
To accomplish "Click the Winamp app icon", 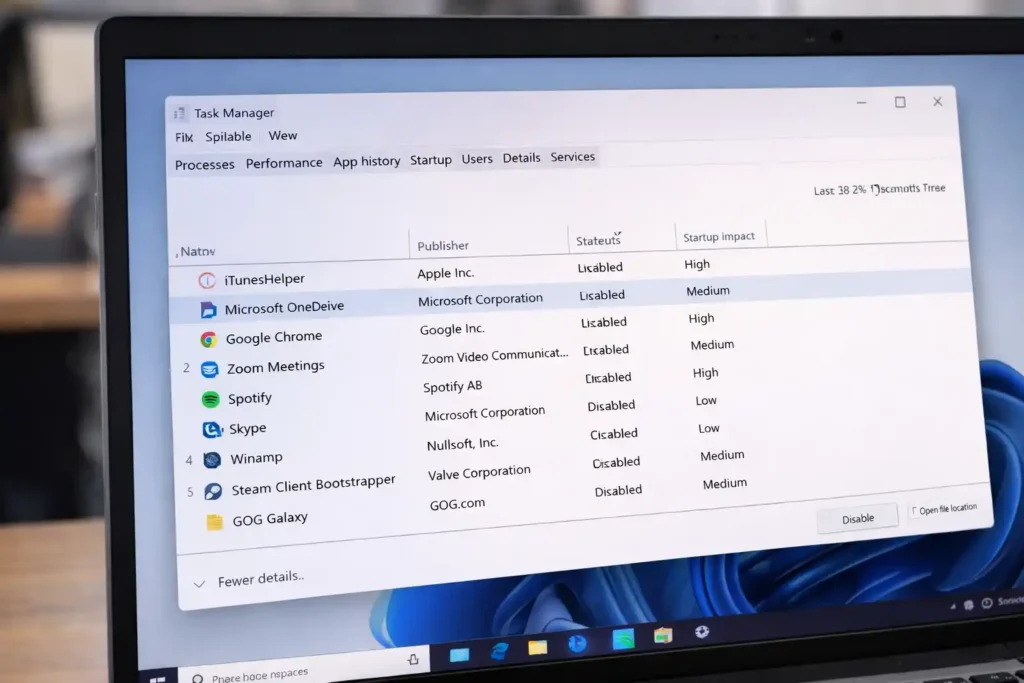I will 212,460.
